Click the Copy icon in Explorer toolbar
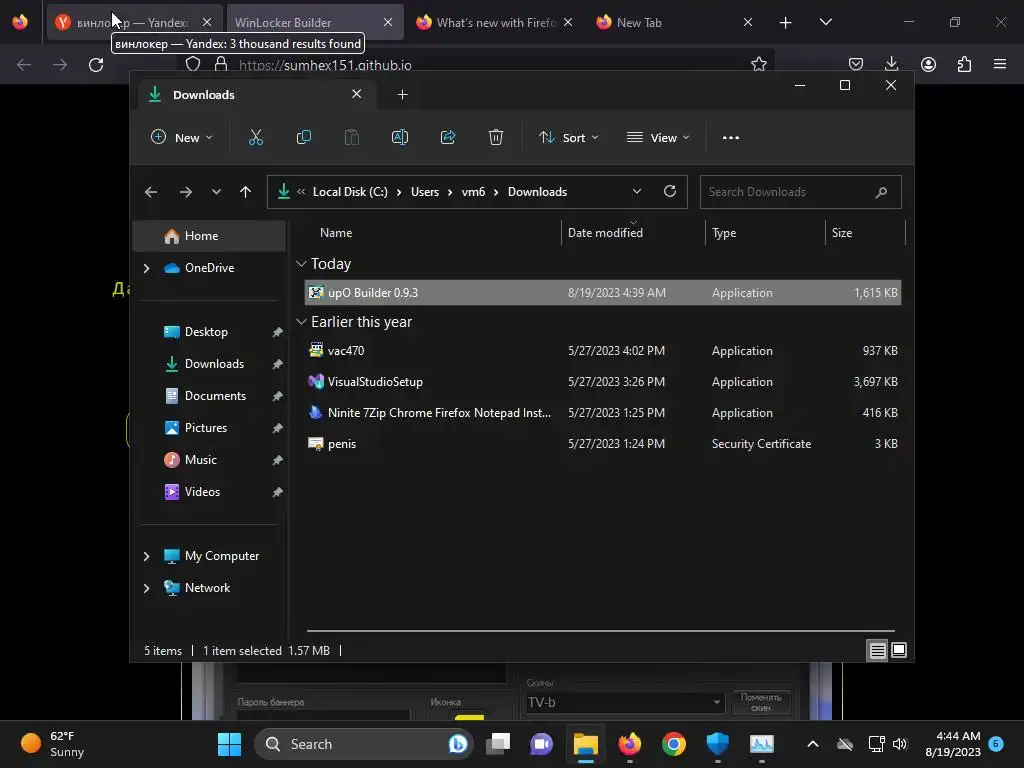Viewport: 1024px width, 768px height. [304, 137]
